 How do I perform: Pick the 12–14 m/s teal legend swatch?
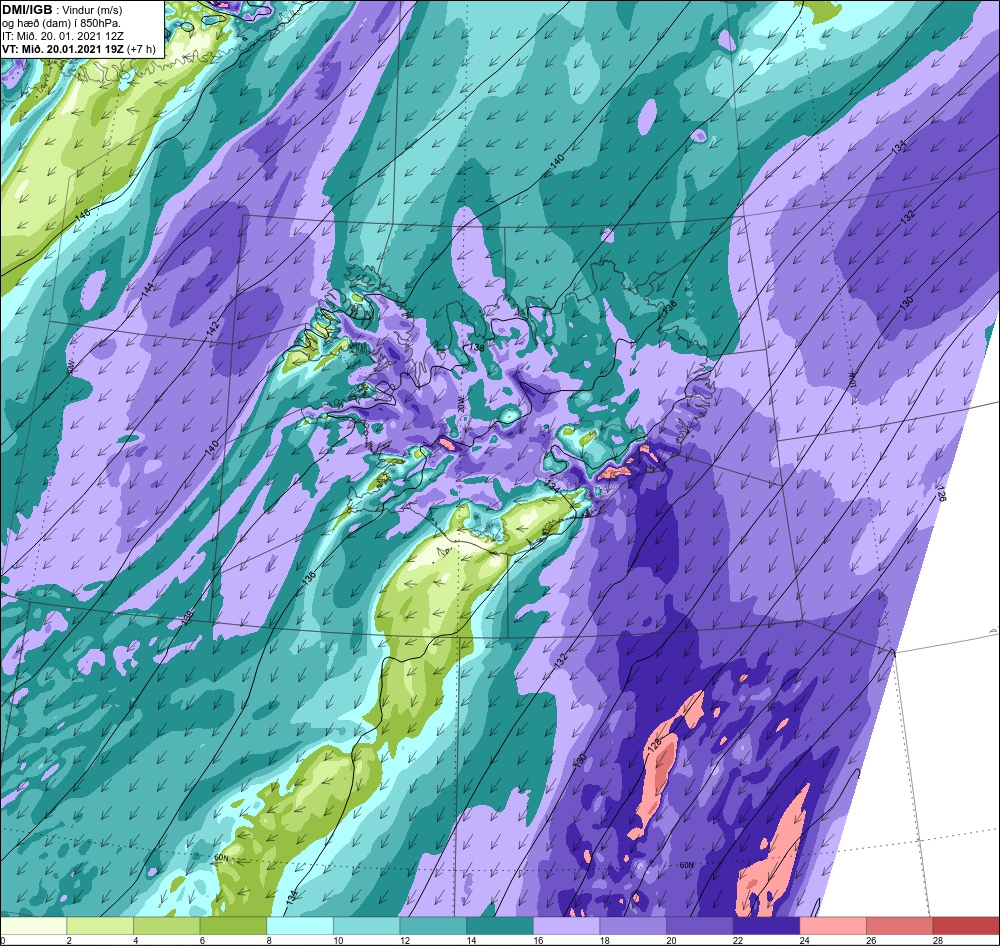(433, 926)
